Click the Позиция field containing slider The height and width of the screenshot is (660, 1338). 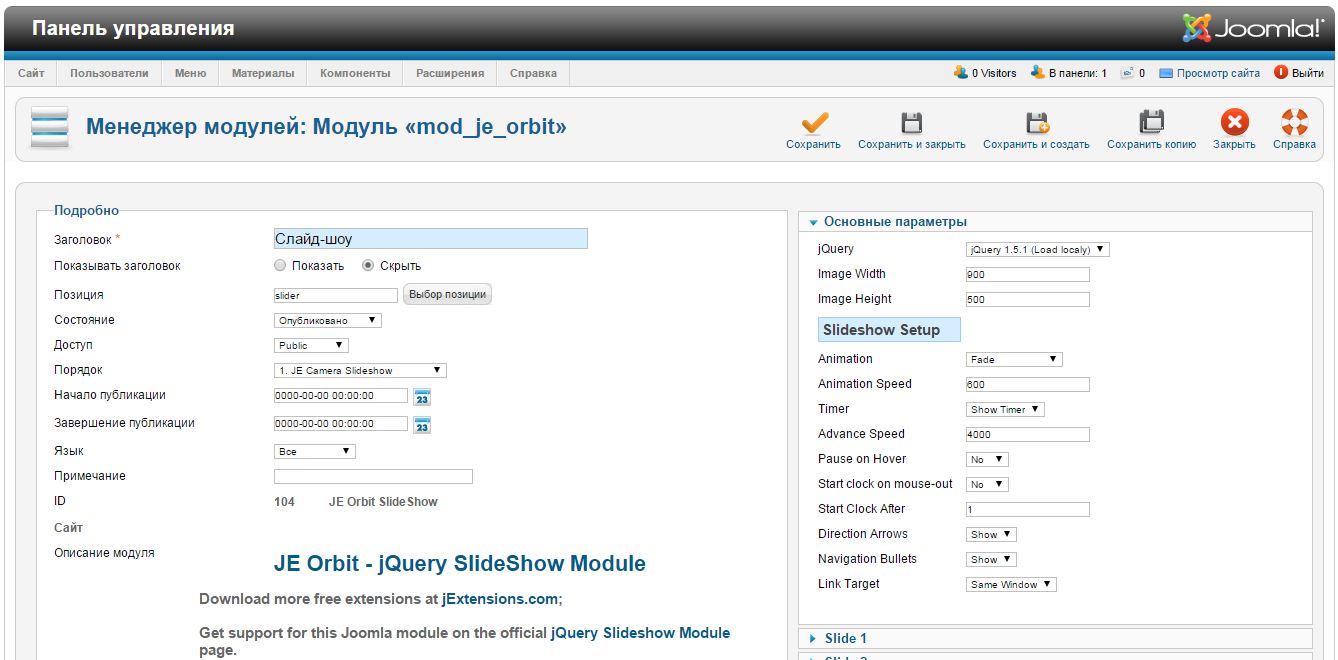click(336, 296)
